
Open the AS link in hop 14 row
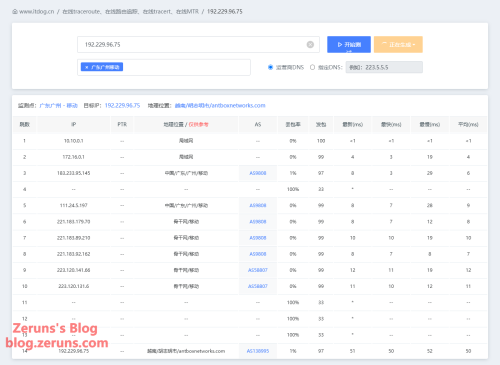[258, 351]
